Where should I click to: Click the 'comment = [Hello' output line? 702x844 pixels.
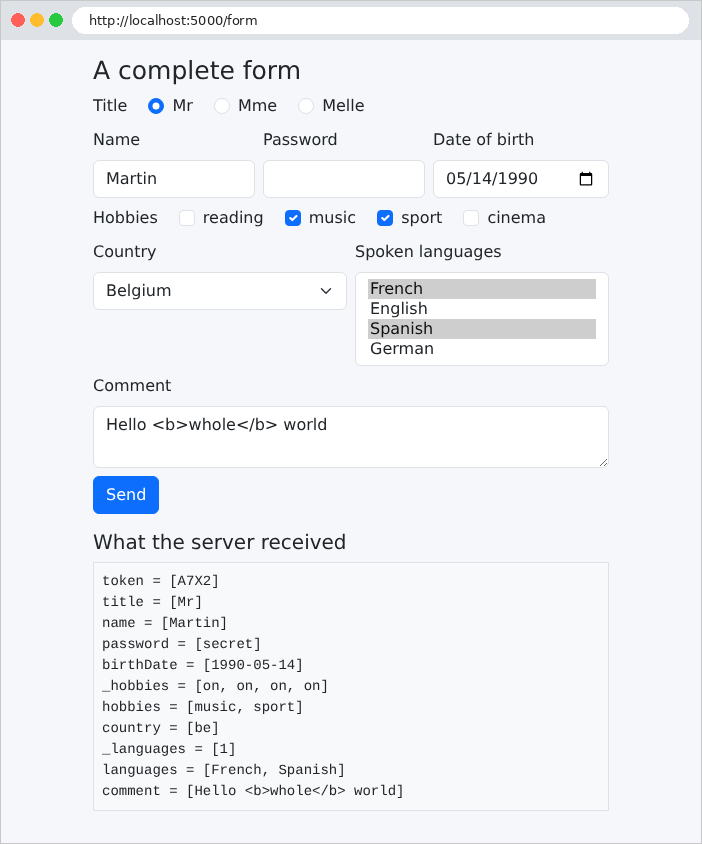[253, 791]
